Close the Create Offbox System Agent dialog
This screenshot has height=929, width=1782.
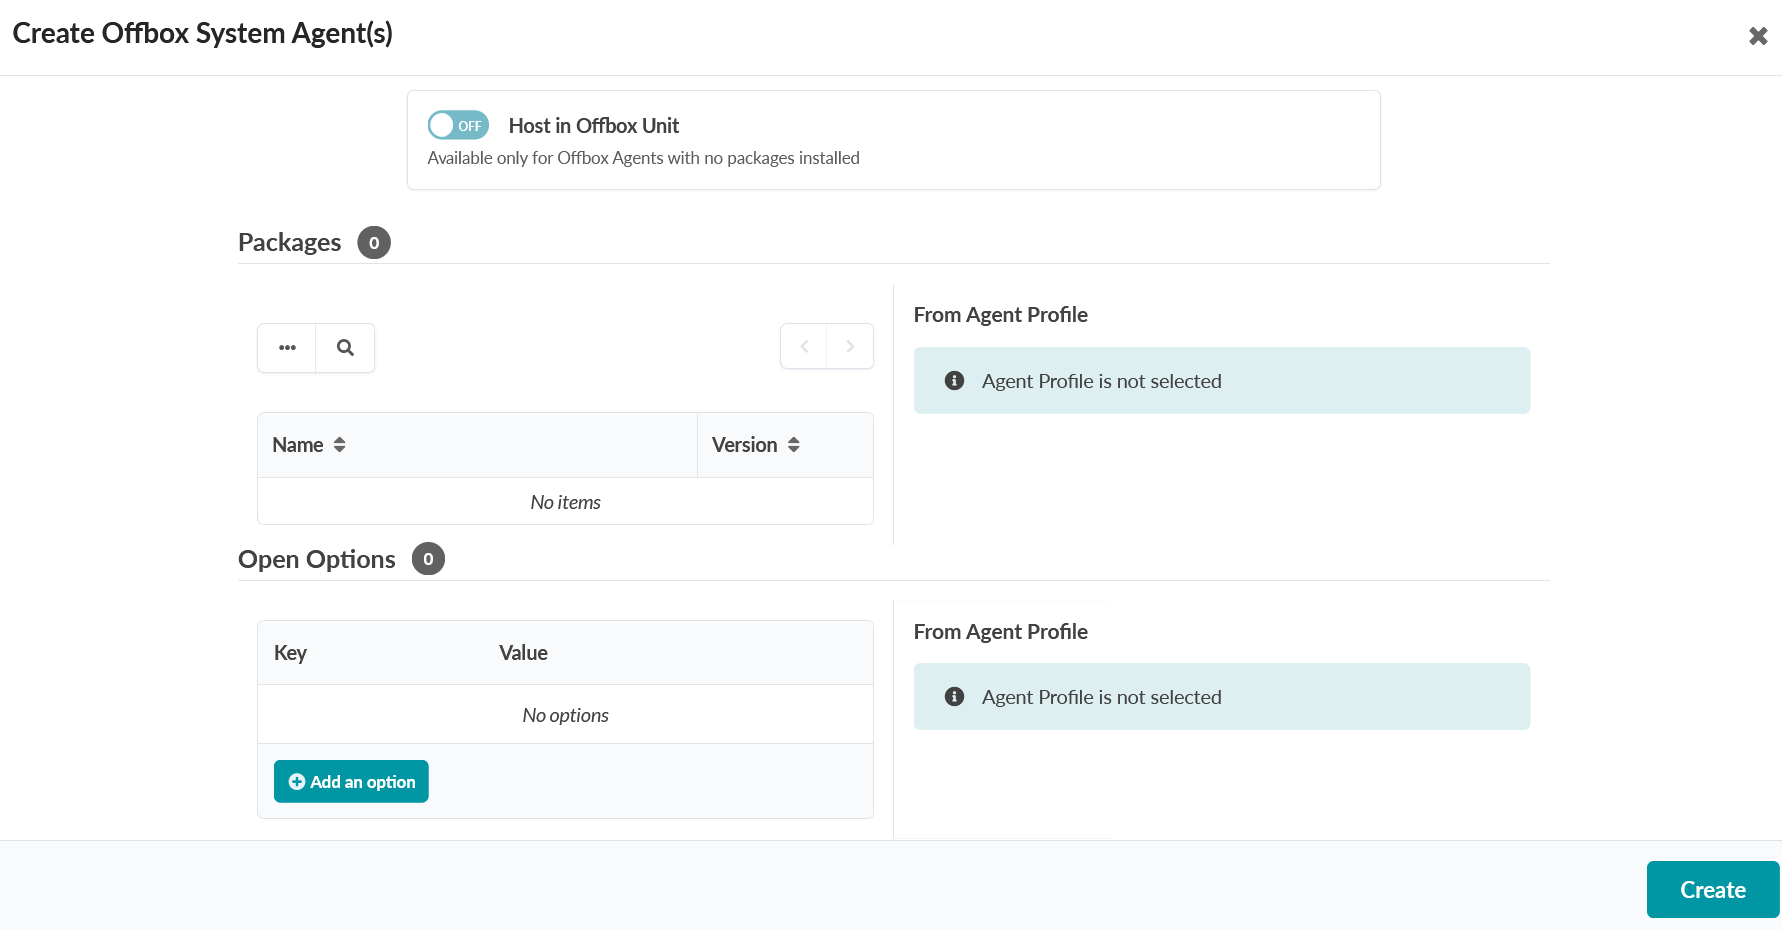(x=1758, y=36)
